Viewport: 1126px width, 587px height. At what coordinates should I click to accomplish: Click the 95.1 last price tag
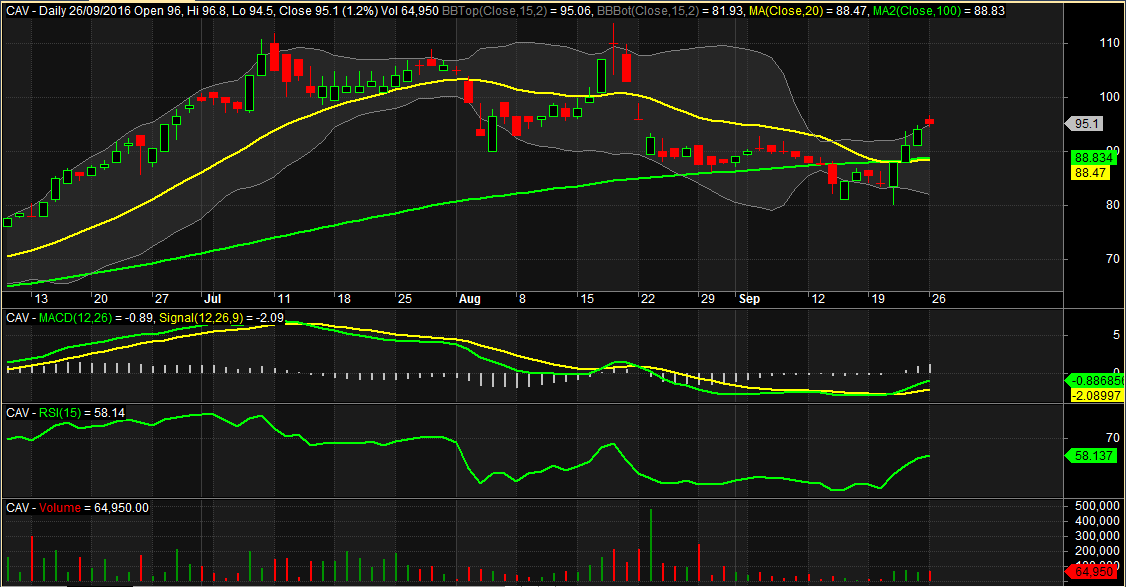pyautogui.click(x=1087, y=124)
